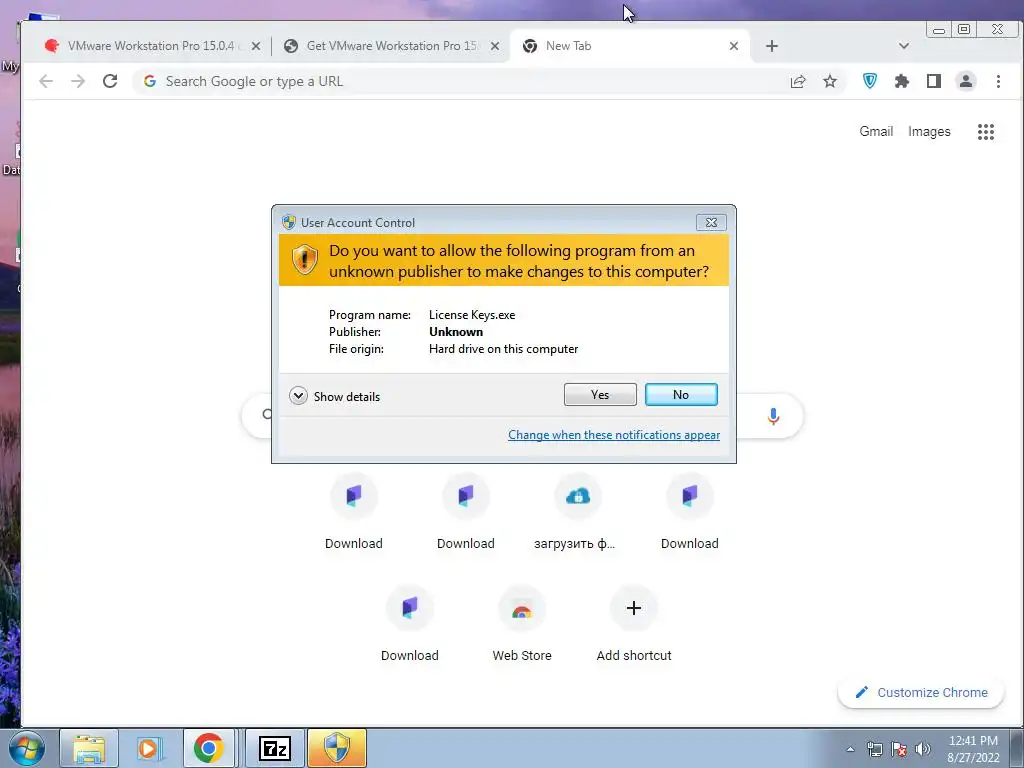Select the New Tab tab

click(630, 46)
